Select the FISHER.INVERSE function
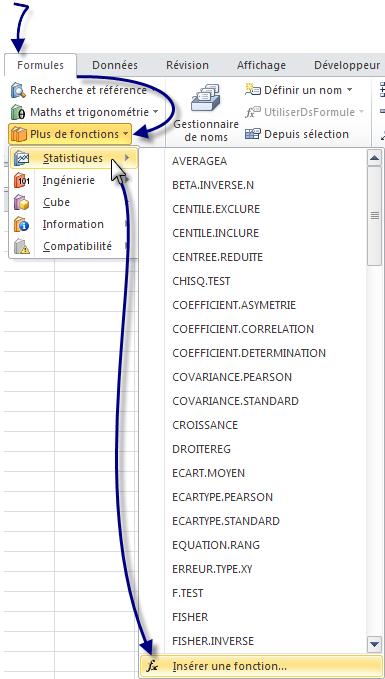 click(213, 641)
